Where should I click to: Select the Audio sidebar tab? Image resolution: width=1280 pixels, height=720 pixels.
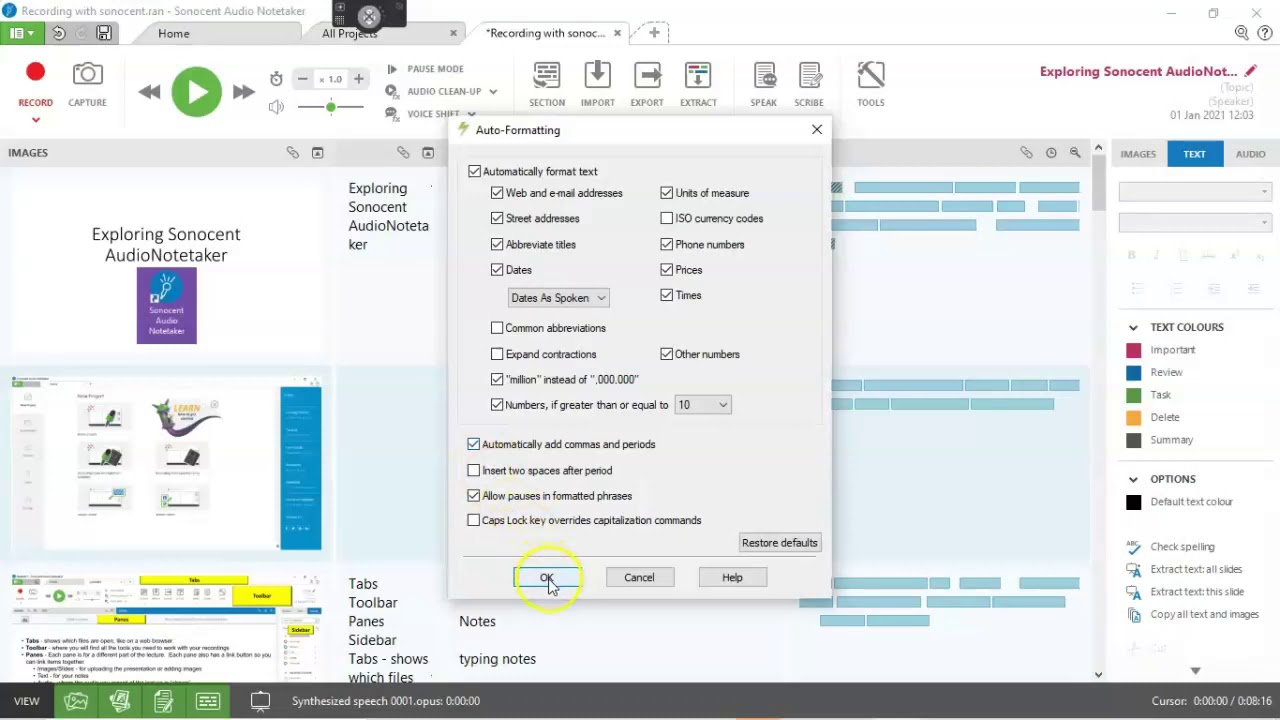point(1250,154)
